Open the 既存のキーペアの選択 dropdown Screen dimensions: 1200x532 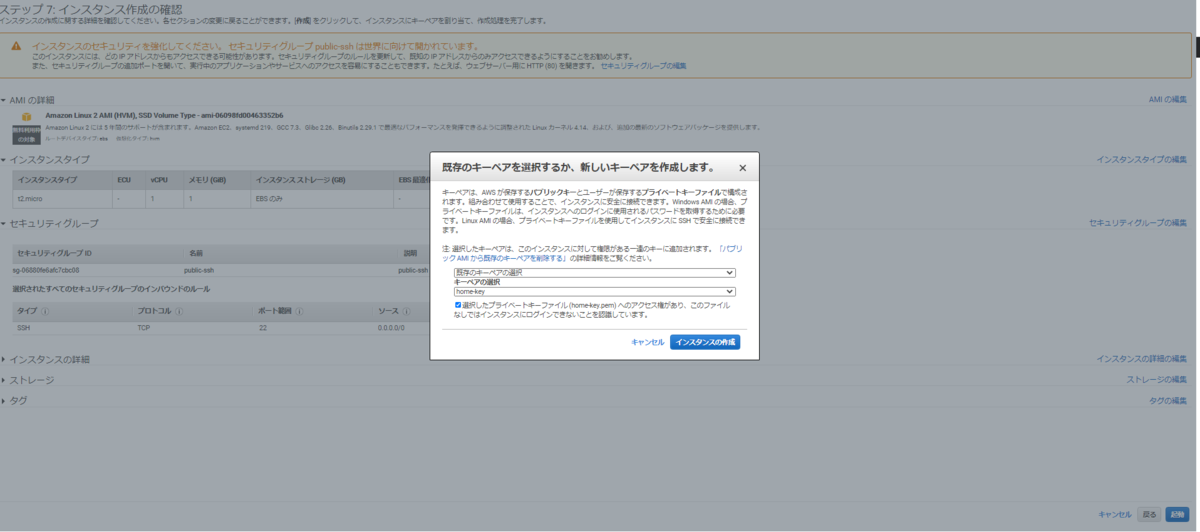(595, 272)
